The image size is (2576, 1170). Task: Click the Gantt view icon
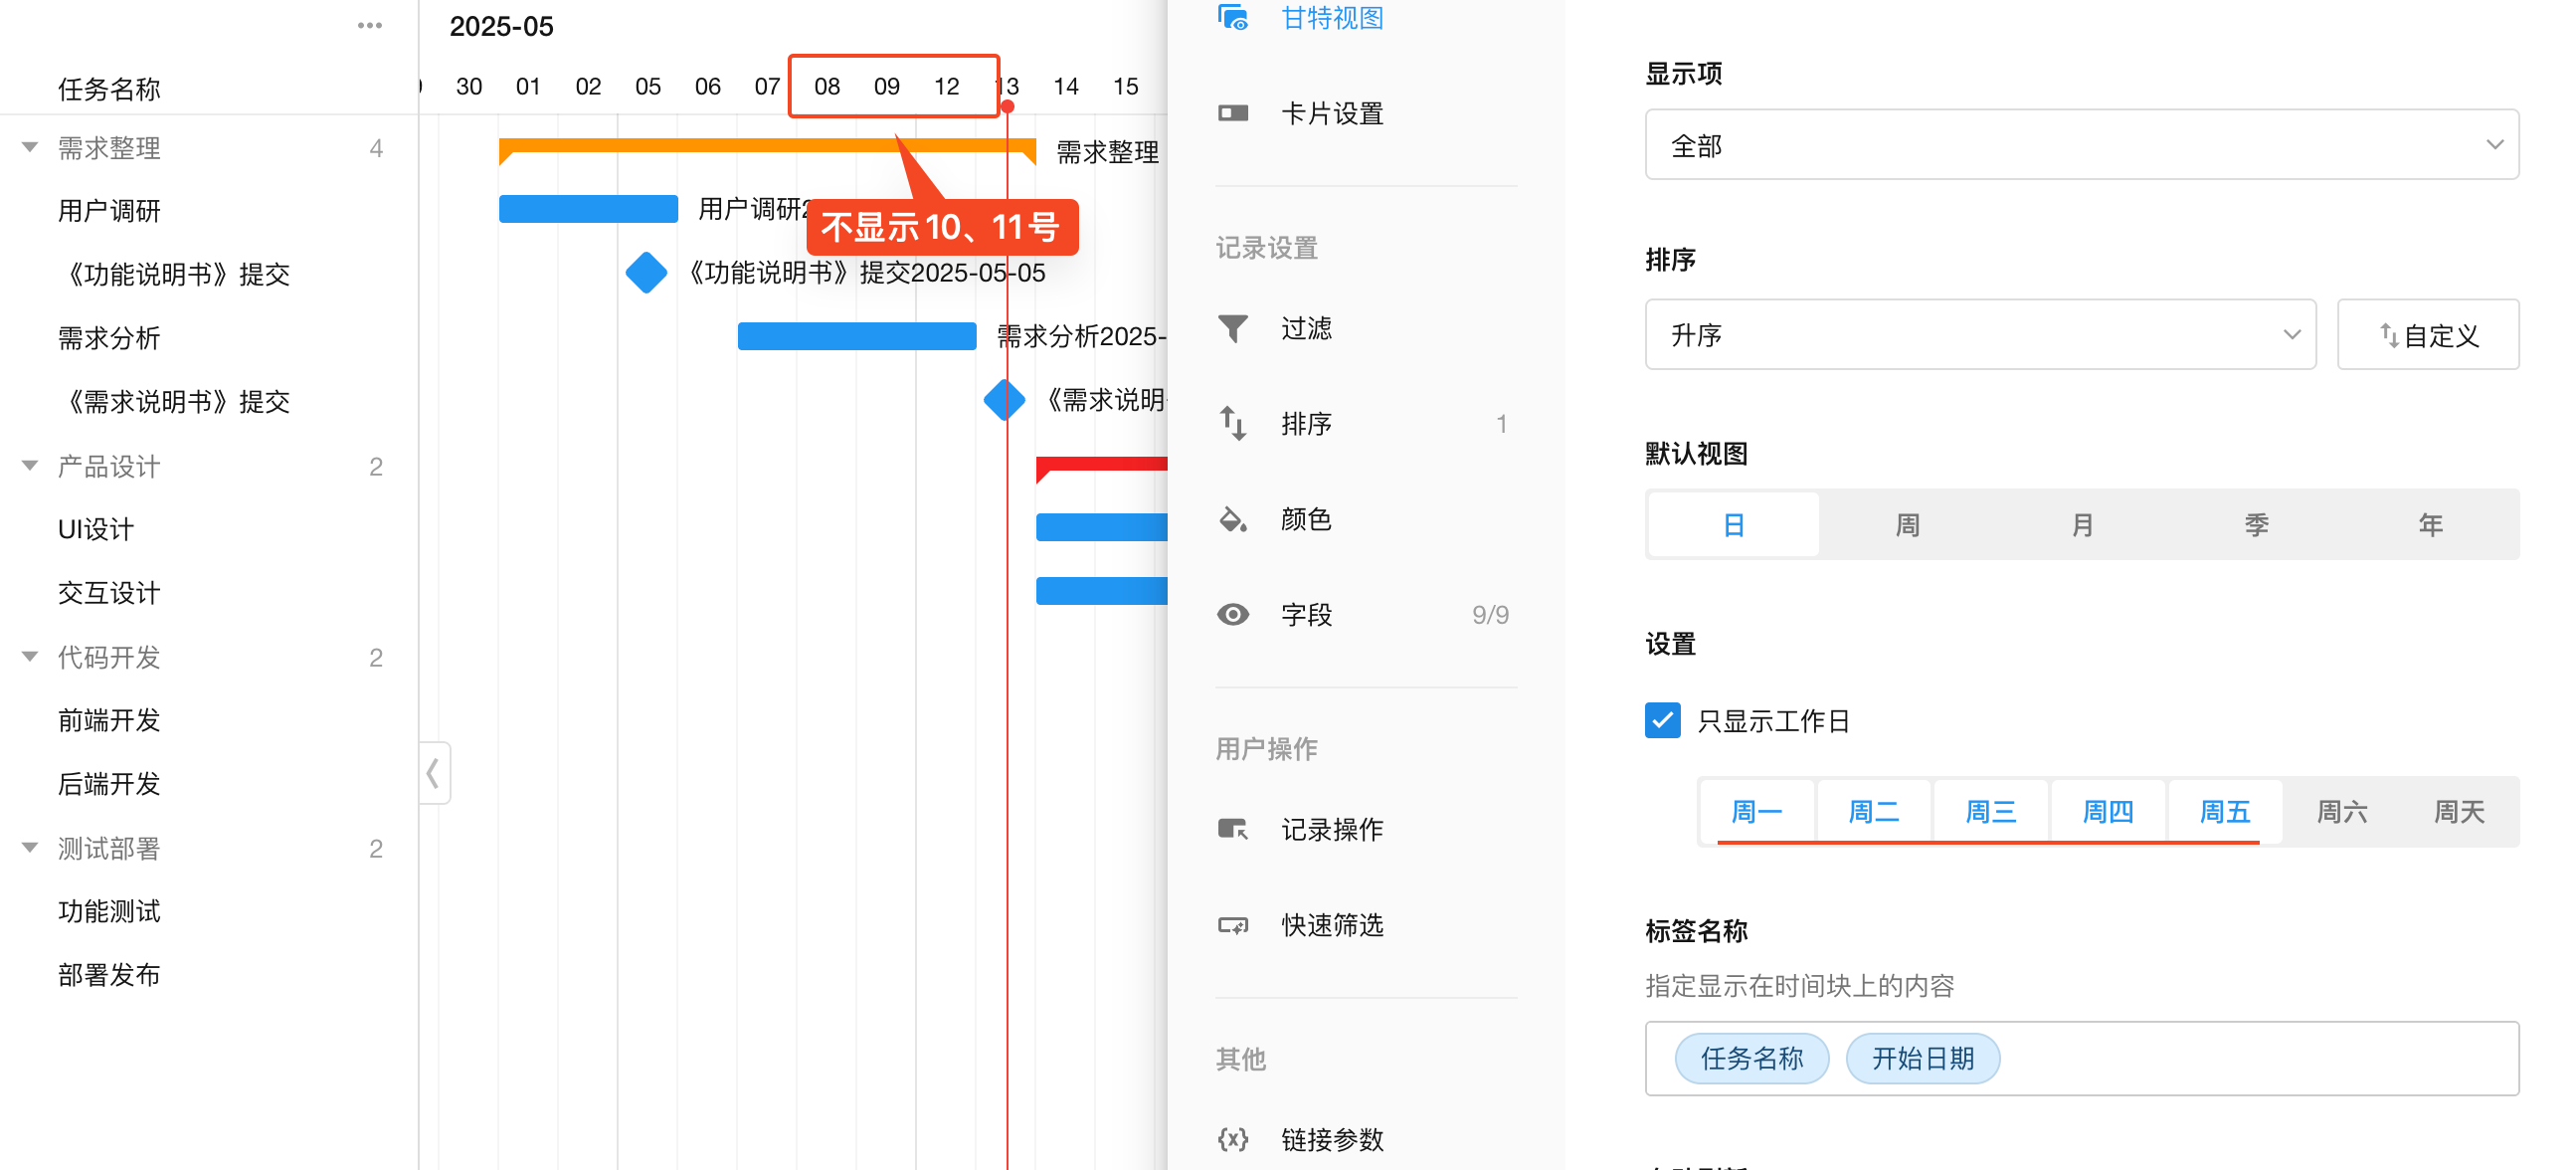pos(1232,18)
